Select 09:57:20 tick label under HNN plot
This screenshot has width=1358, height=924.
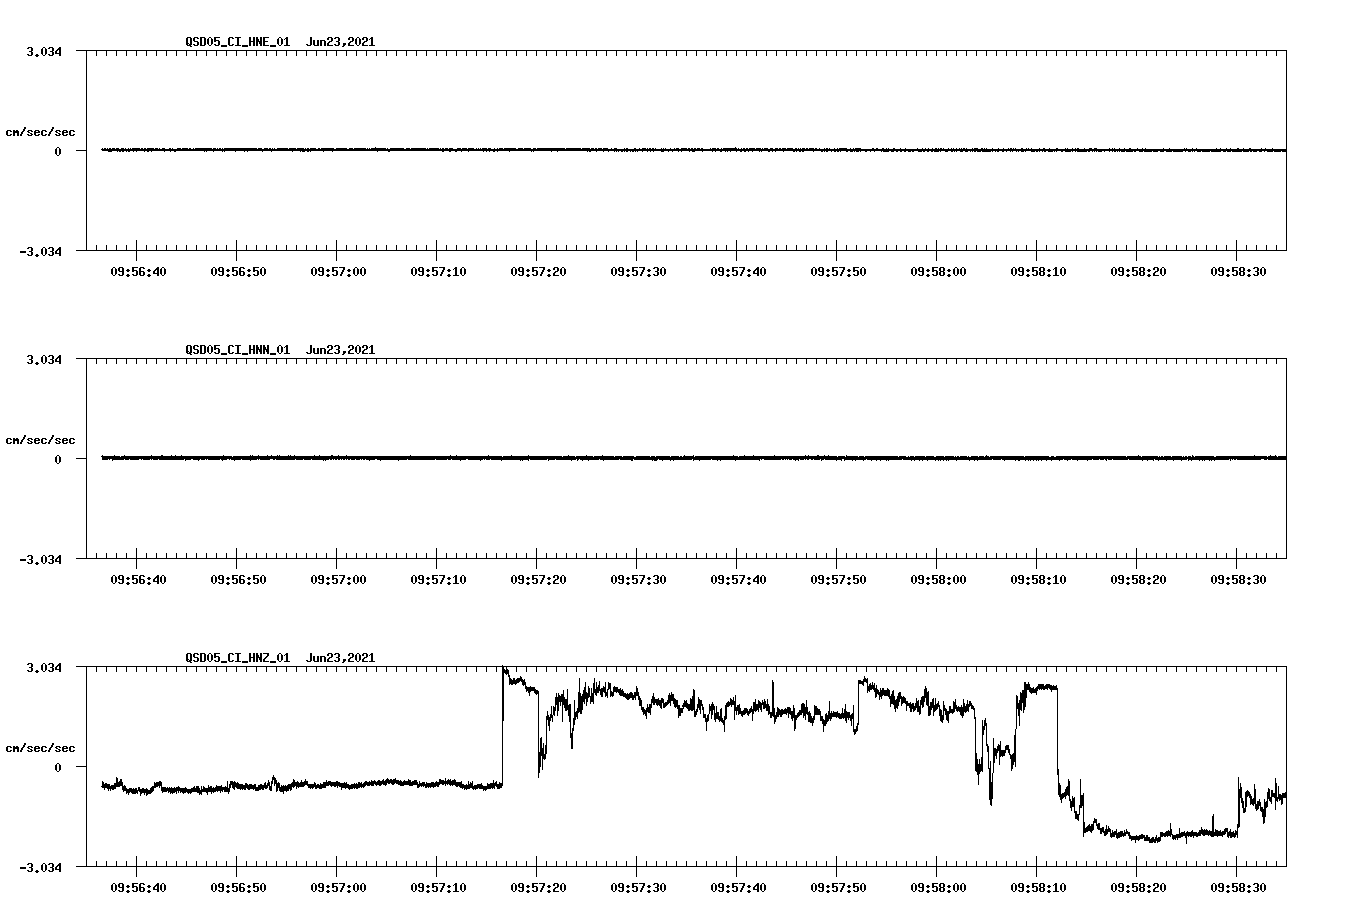(x=538, y=579)
